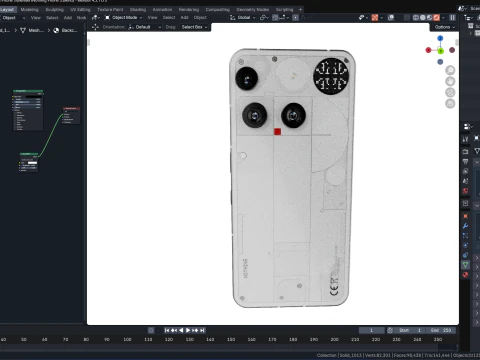Open the viewport Options dropdown
The width and height of the screenshot is (480, 360).
tap(445, 27)
